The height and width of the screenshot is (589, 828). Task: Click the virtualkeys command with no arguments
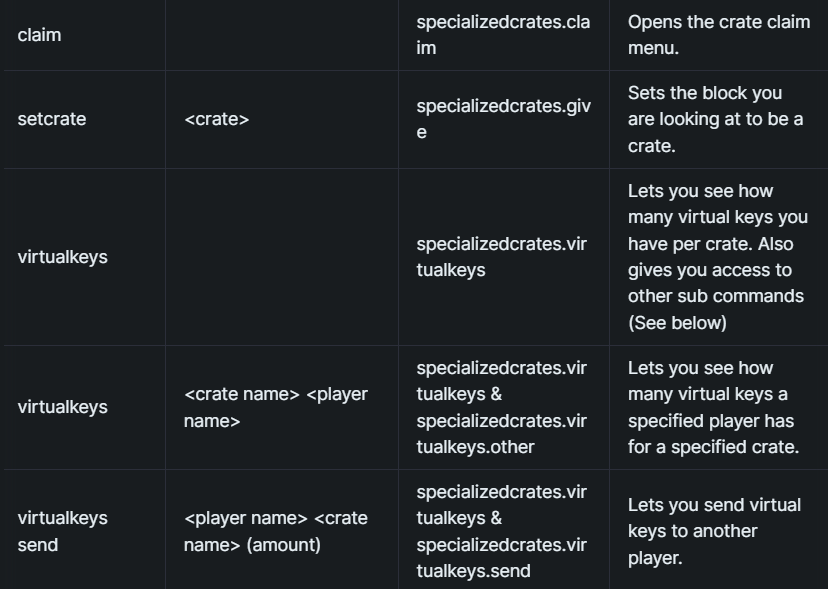point(62,257)
